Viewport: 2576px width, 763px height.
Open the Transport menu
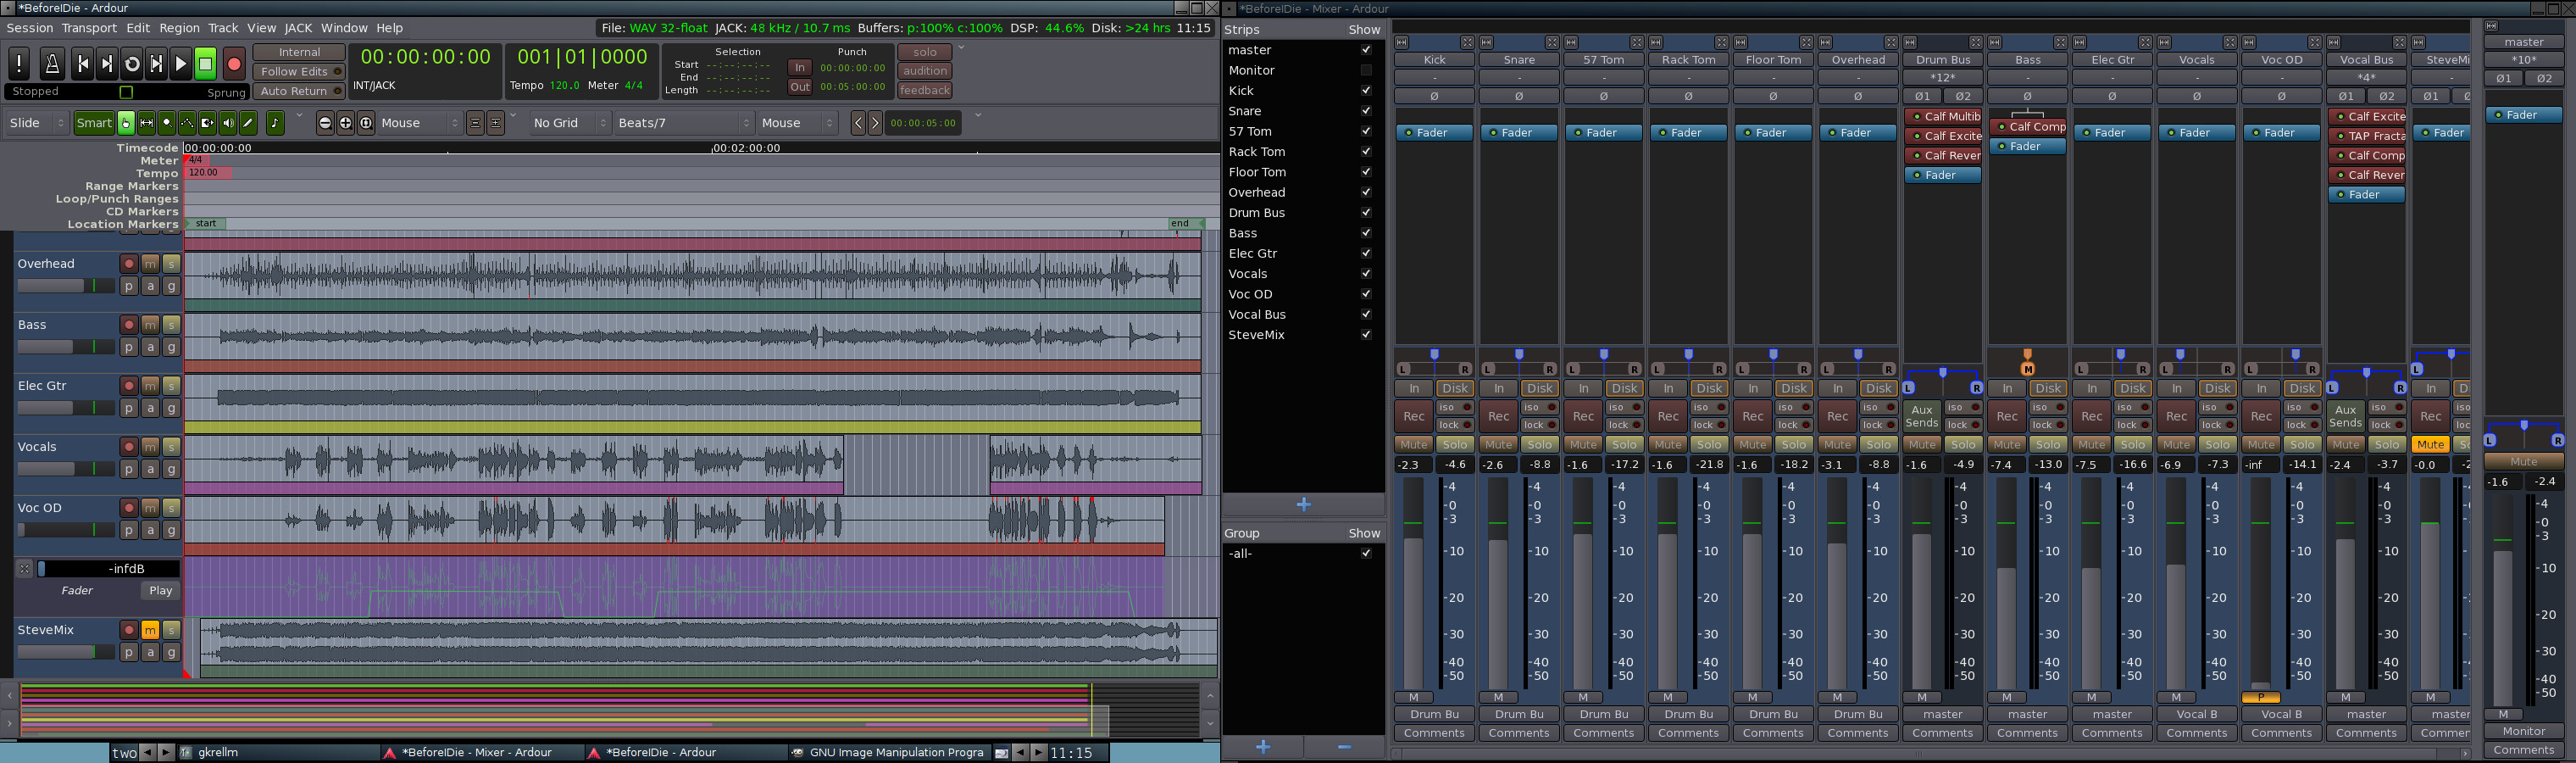(x=89, y=28)
